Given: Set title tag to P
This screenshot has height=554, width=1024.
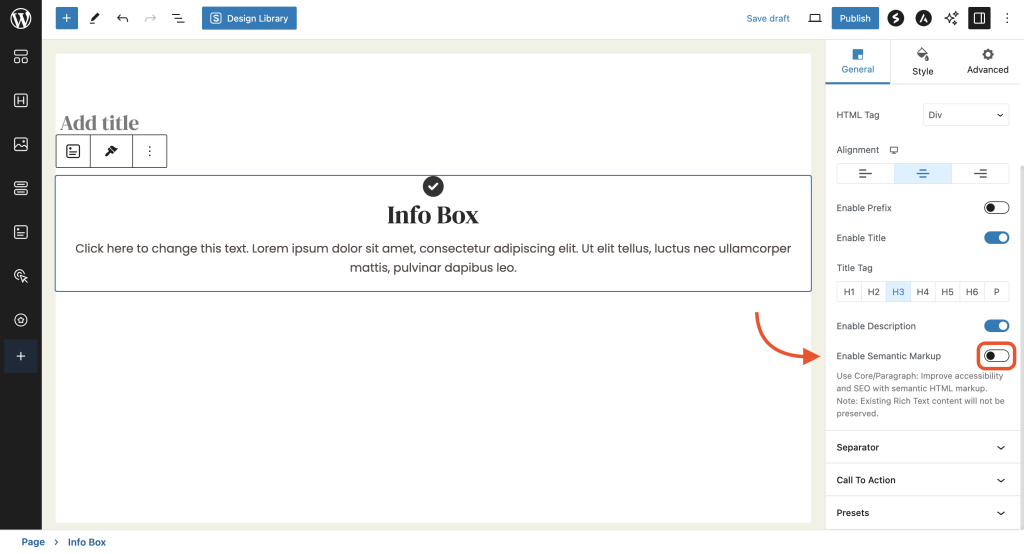Looking at the screenshot, I should [x=997, y=292].
